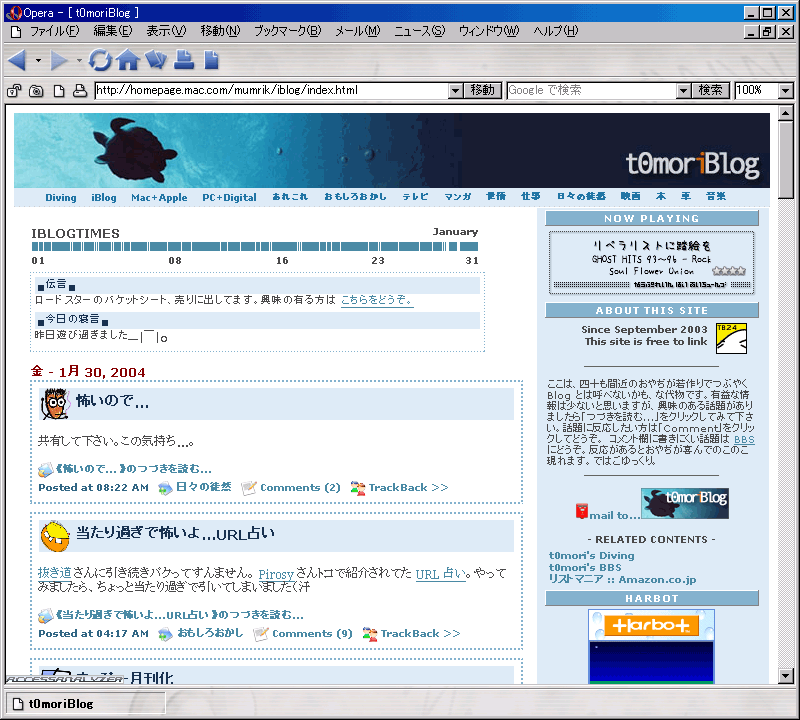Open the リストマニア :: Amazon.co.jp link
Screen dimensions: 800x720
click(622, 580)
